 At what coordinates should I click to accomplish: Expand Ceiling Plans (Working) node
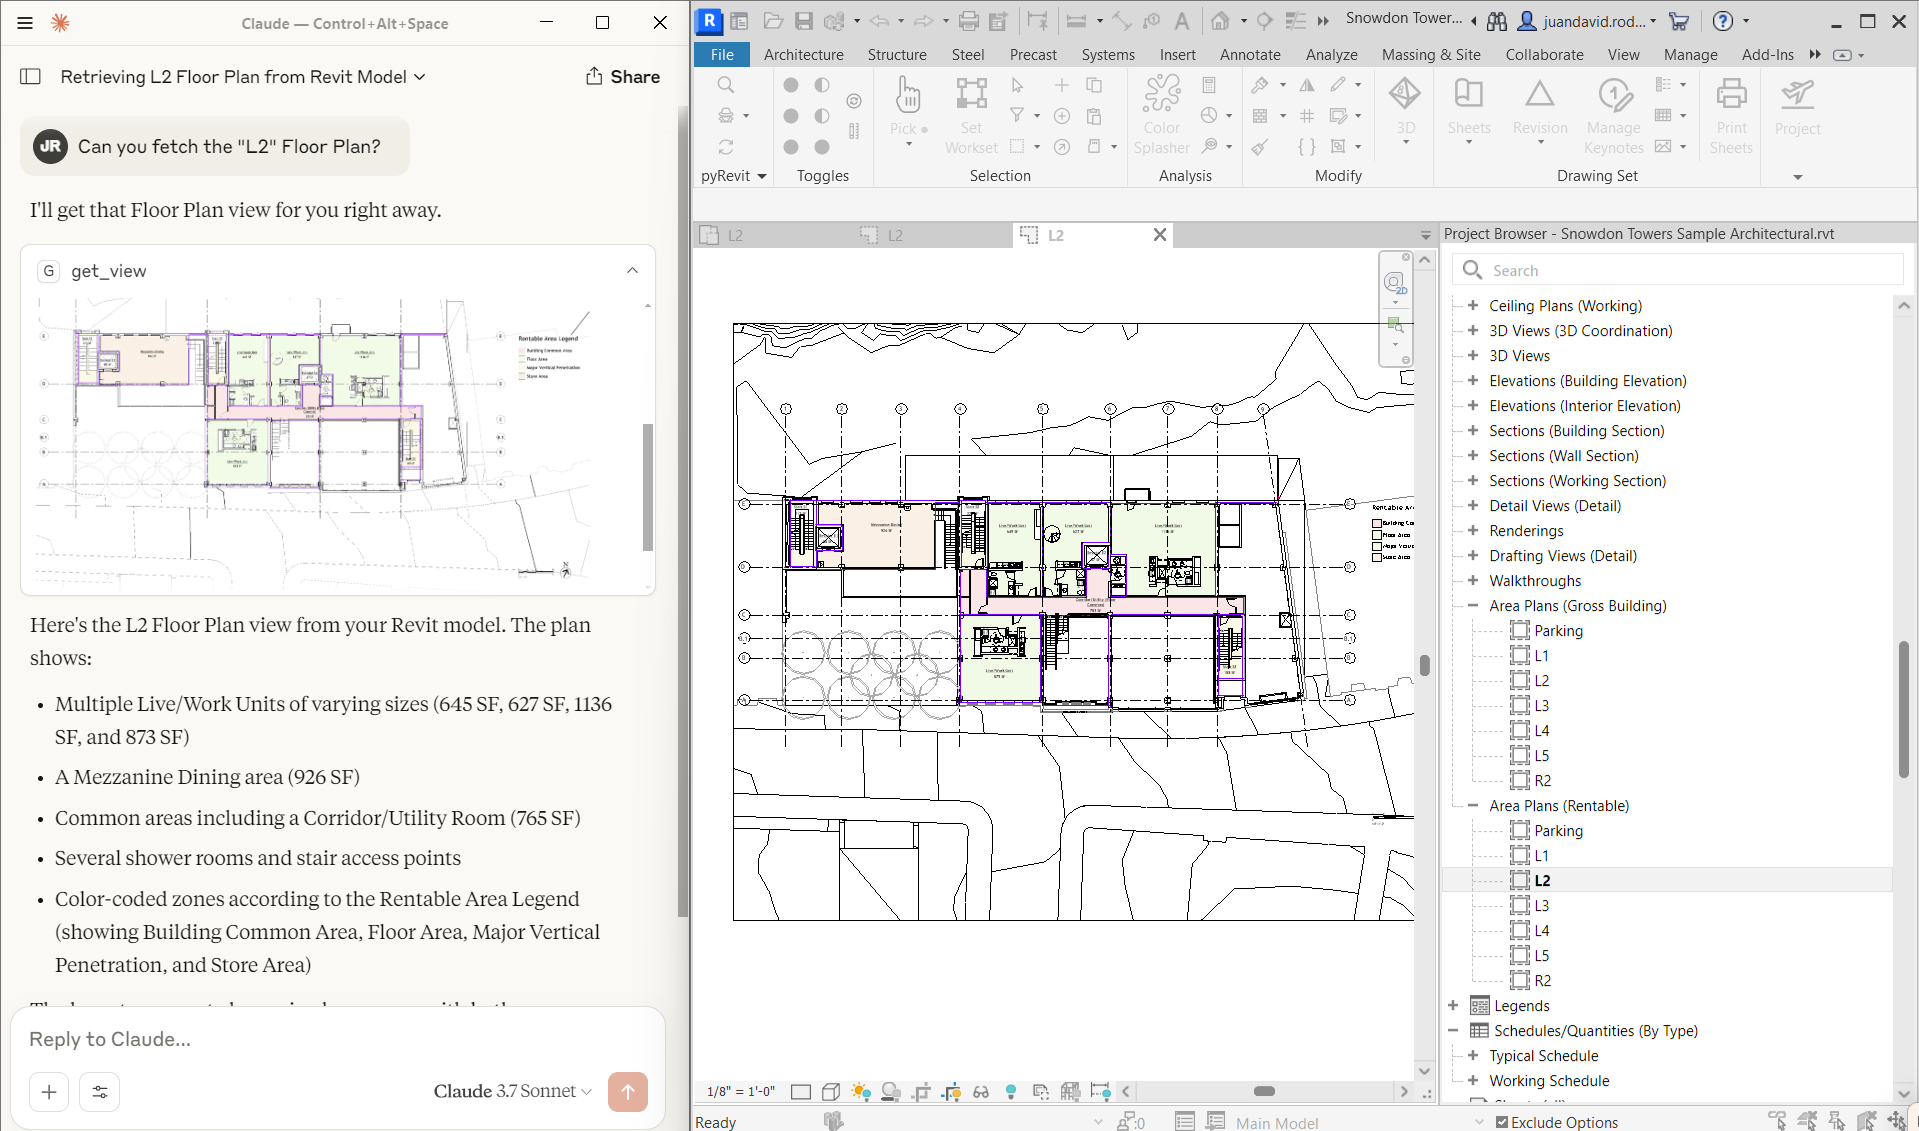(1473, 305)
